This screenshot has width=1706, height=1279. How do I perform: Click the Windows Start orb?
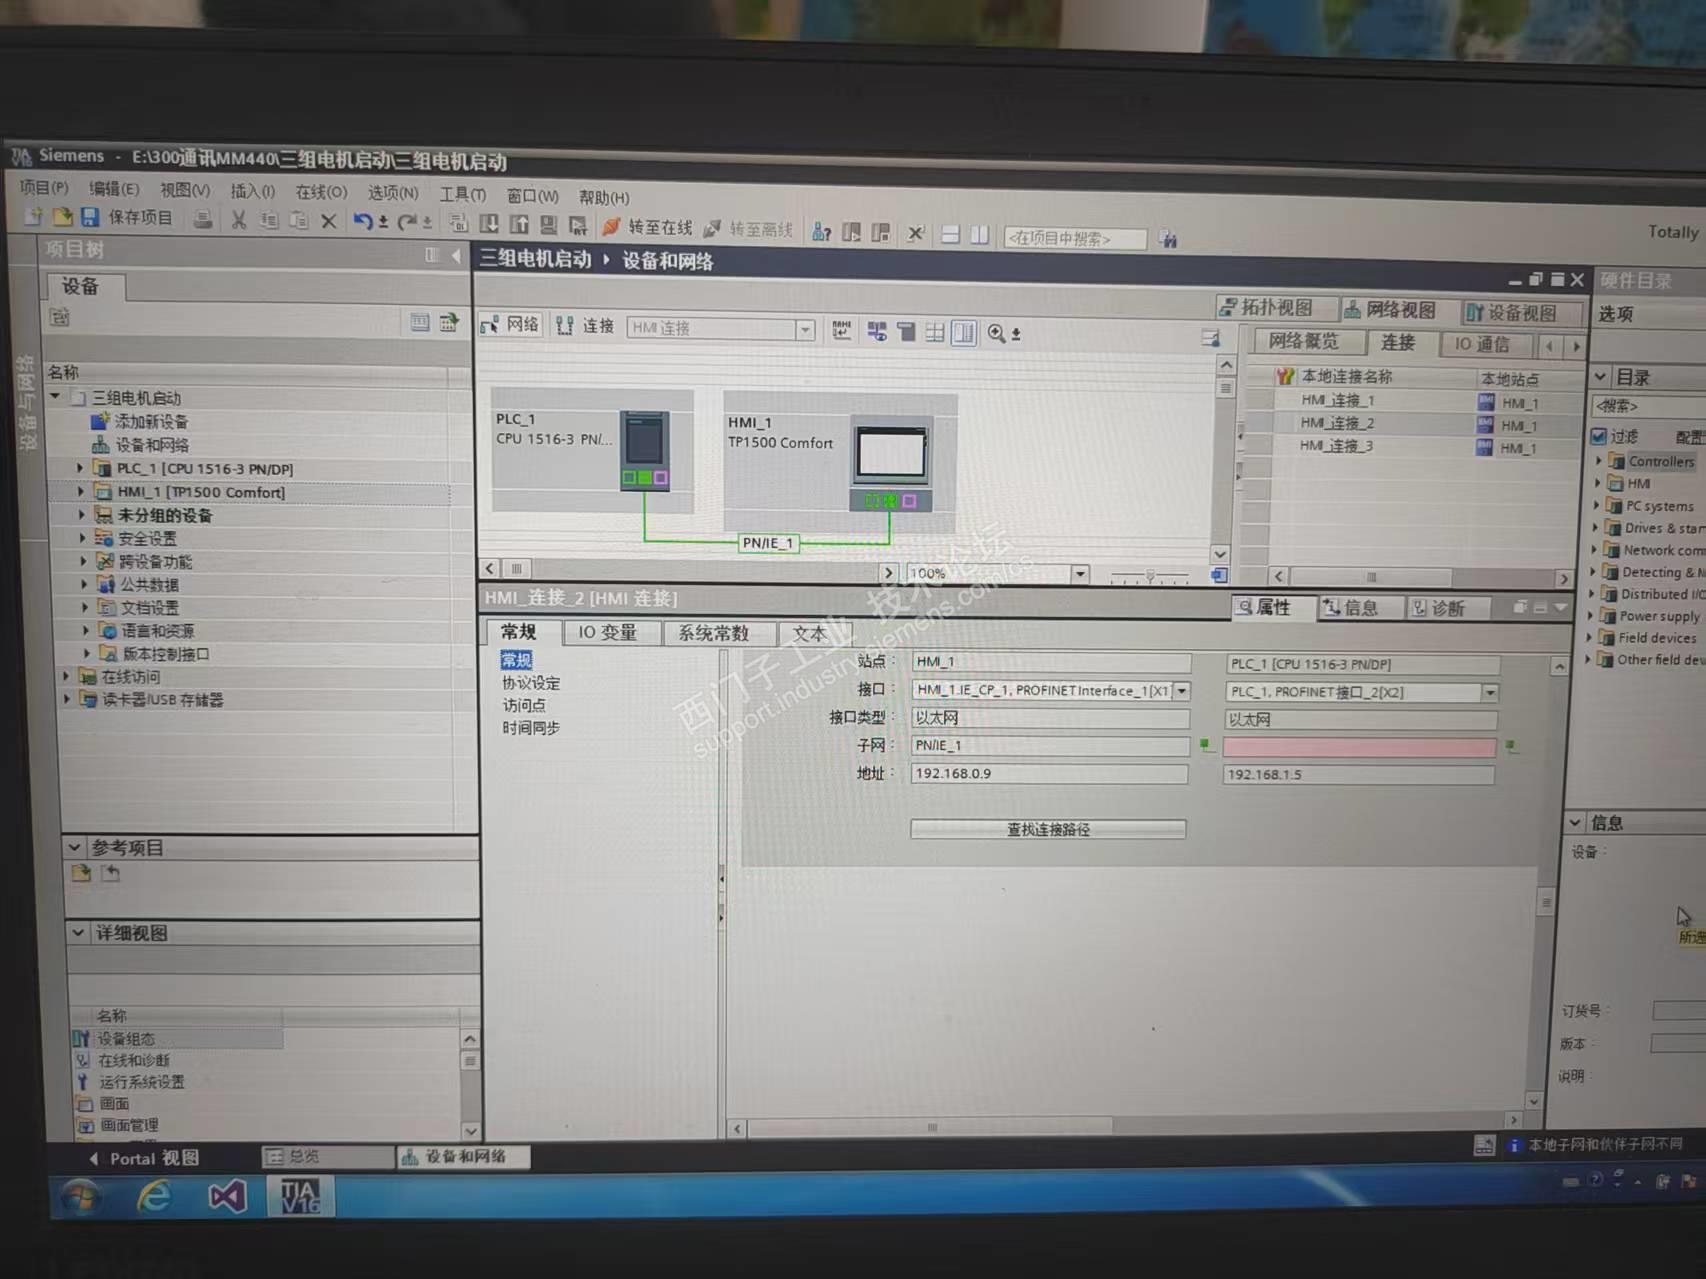tap(80, 1196)
